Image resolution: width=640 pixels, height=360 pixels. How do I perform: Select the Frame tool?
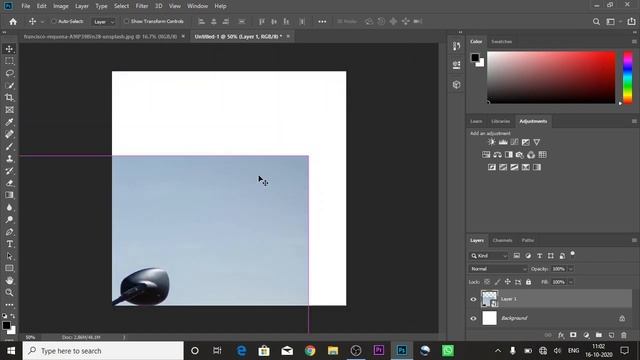pyautogui.click(x=9, y=110)
